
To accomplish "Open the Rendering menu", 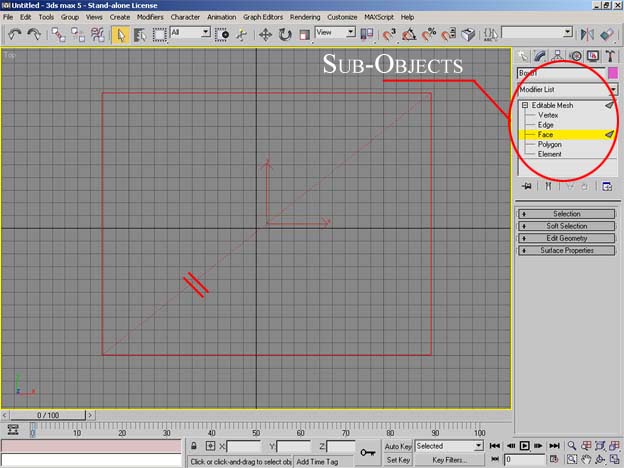I will (305, 17).
